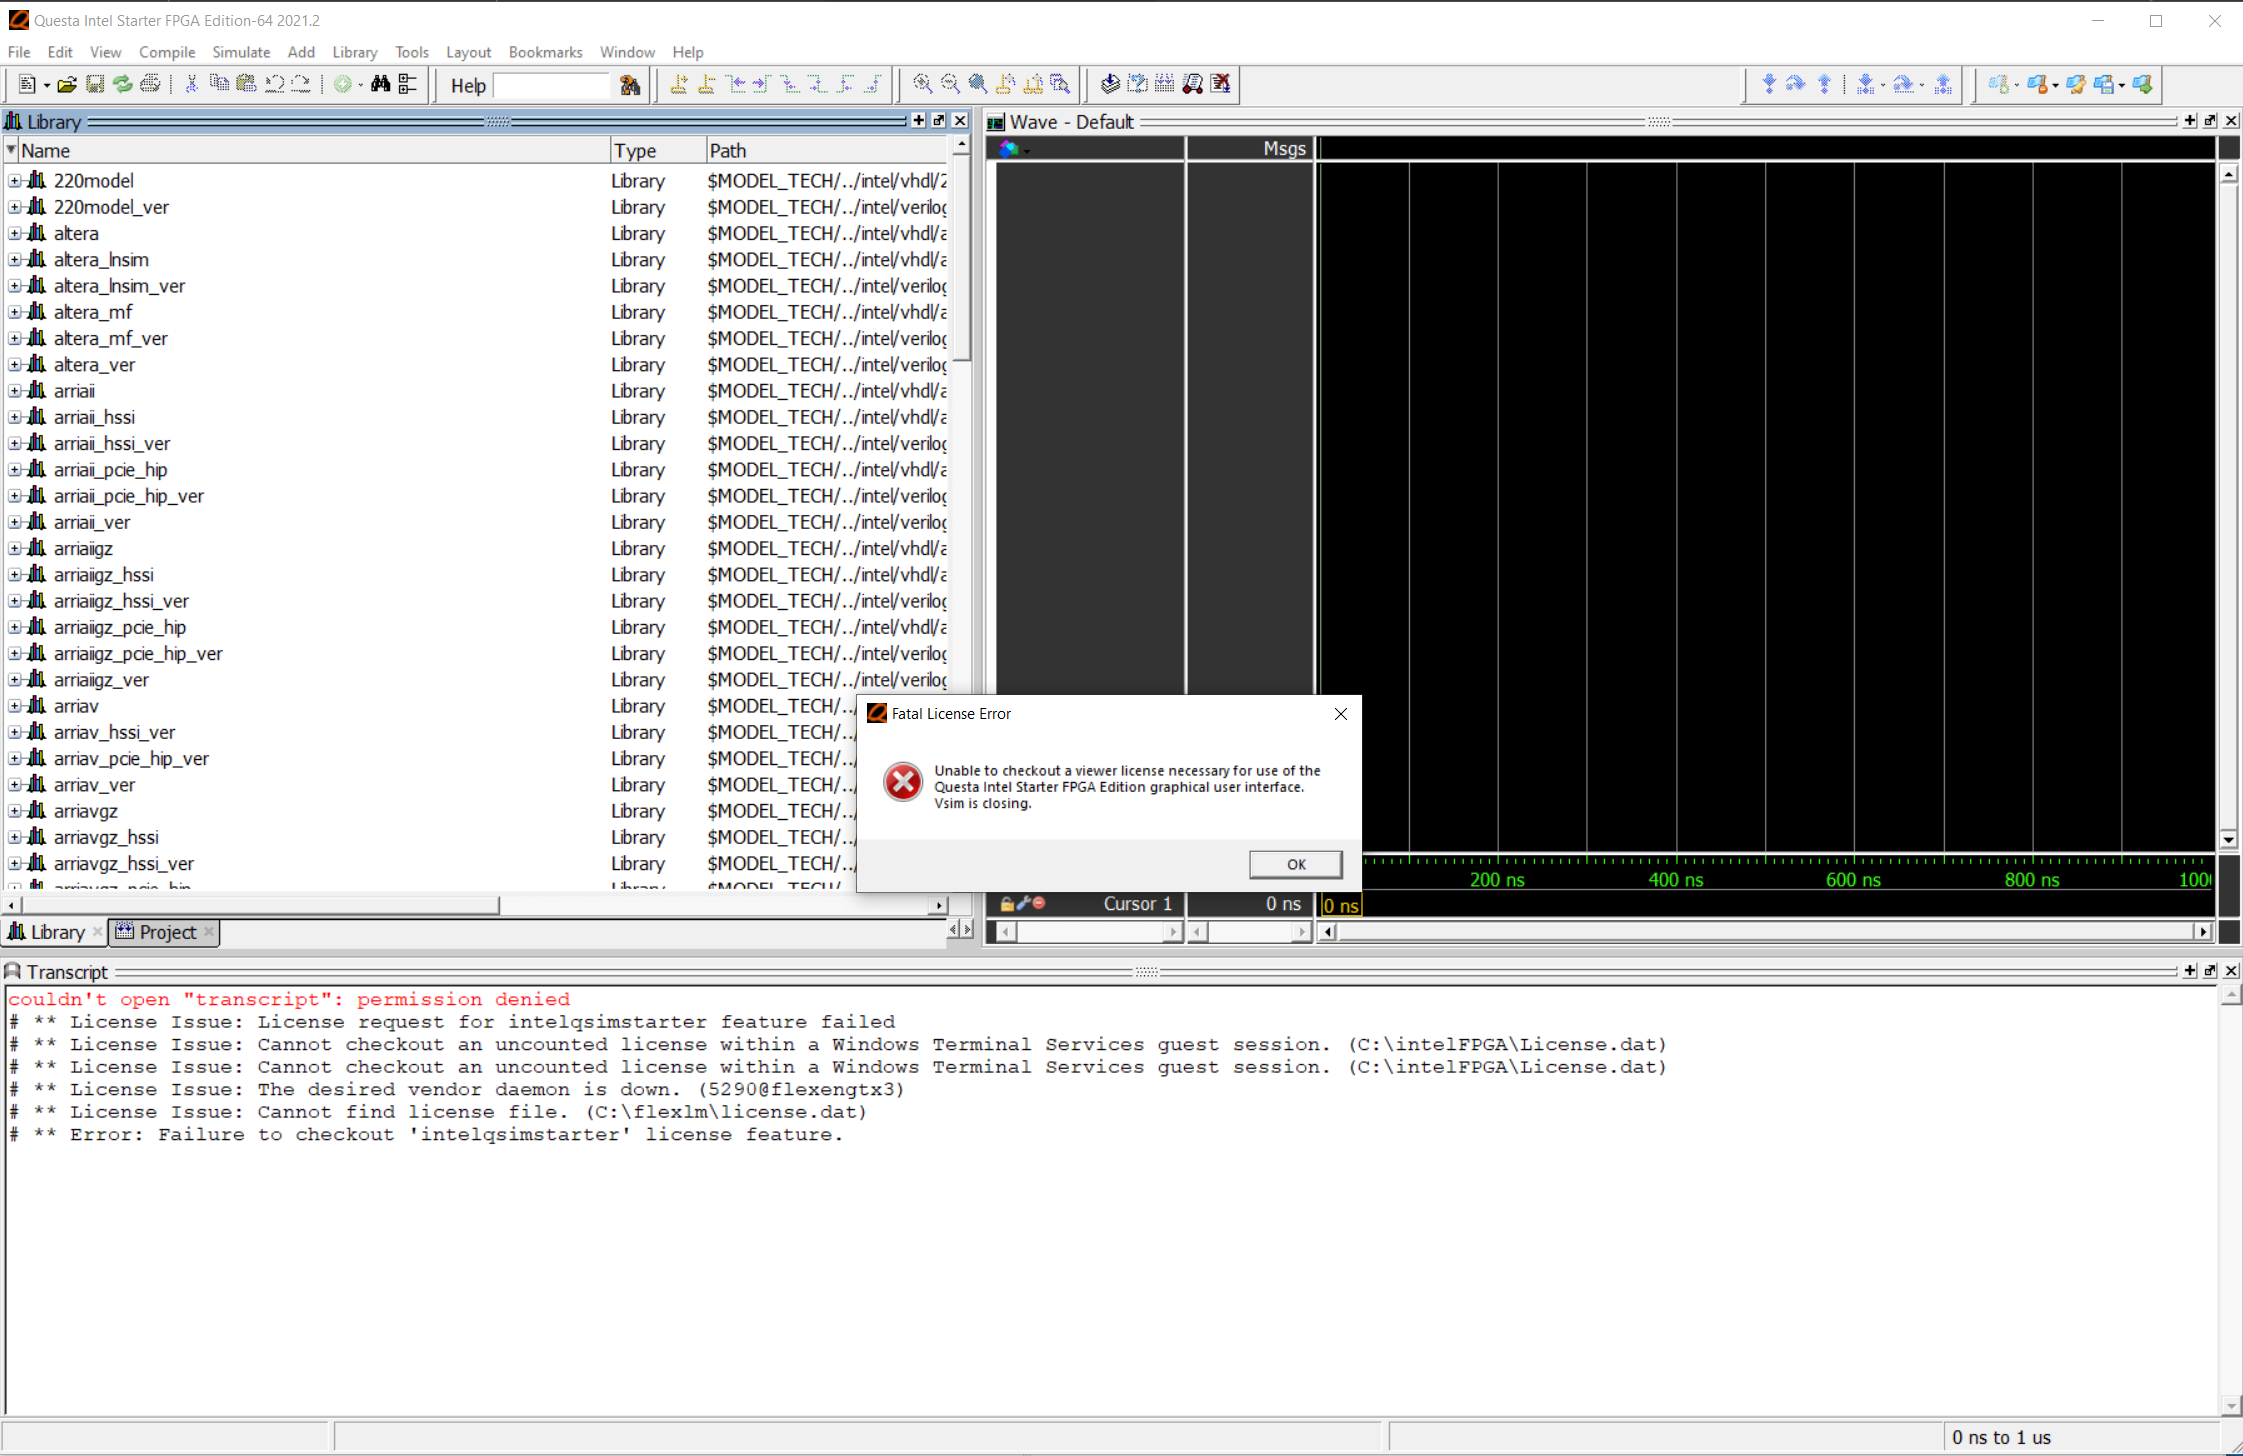Select the Find icon (binoculars) in the toolbar

coord(381,85)
